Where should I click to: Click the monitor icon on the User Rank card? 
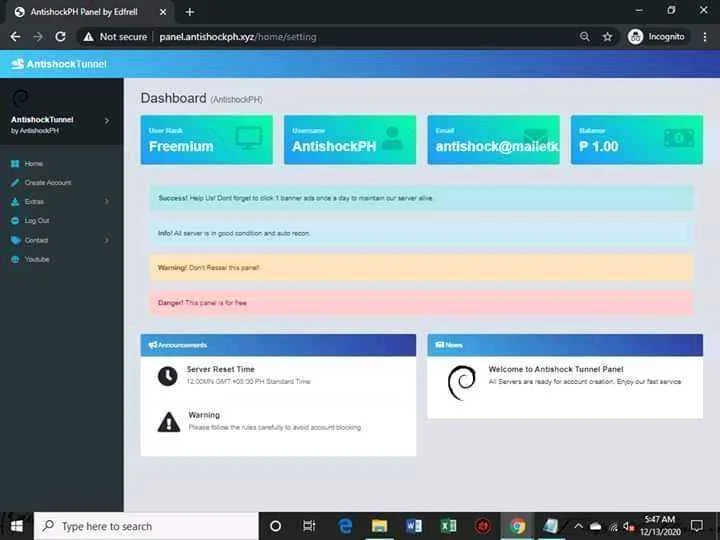[249, 138]
